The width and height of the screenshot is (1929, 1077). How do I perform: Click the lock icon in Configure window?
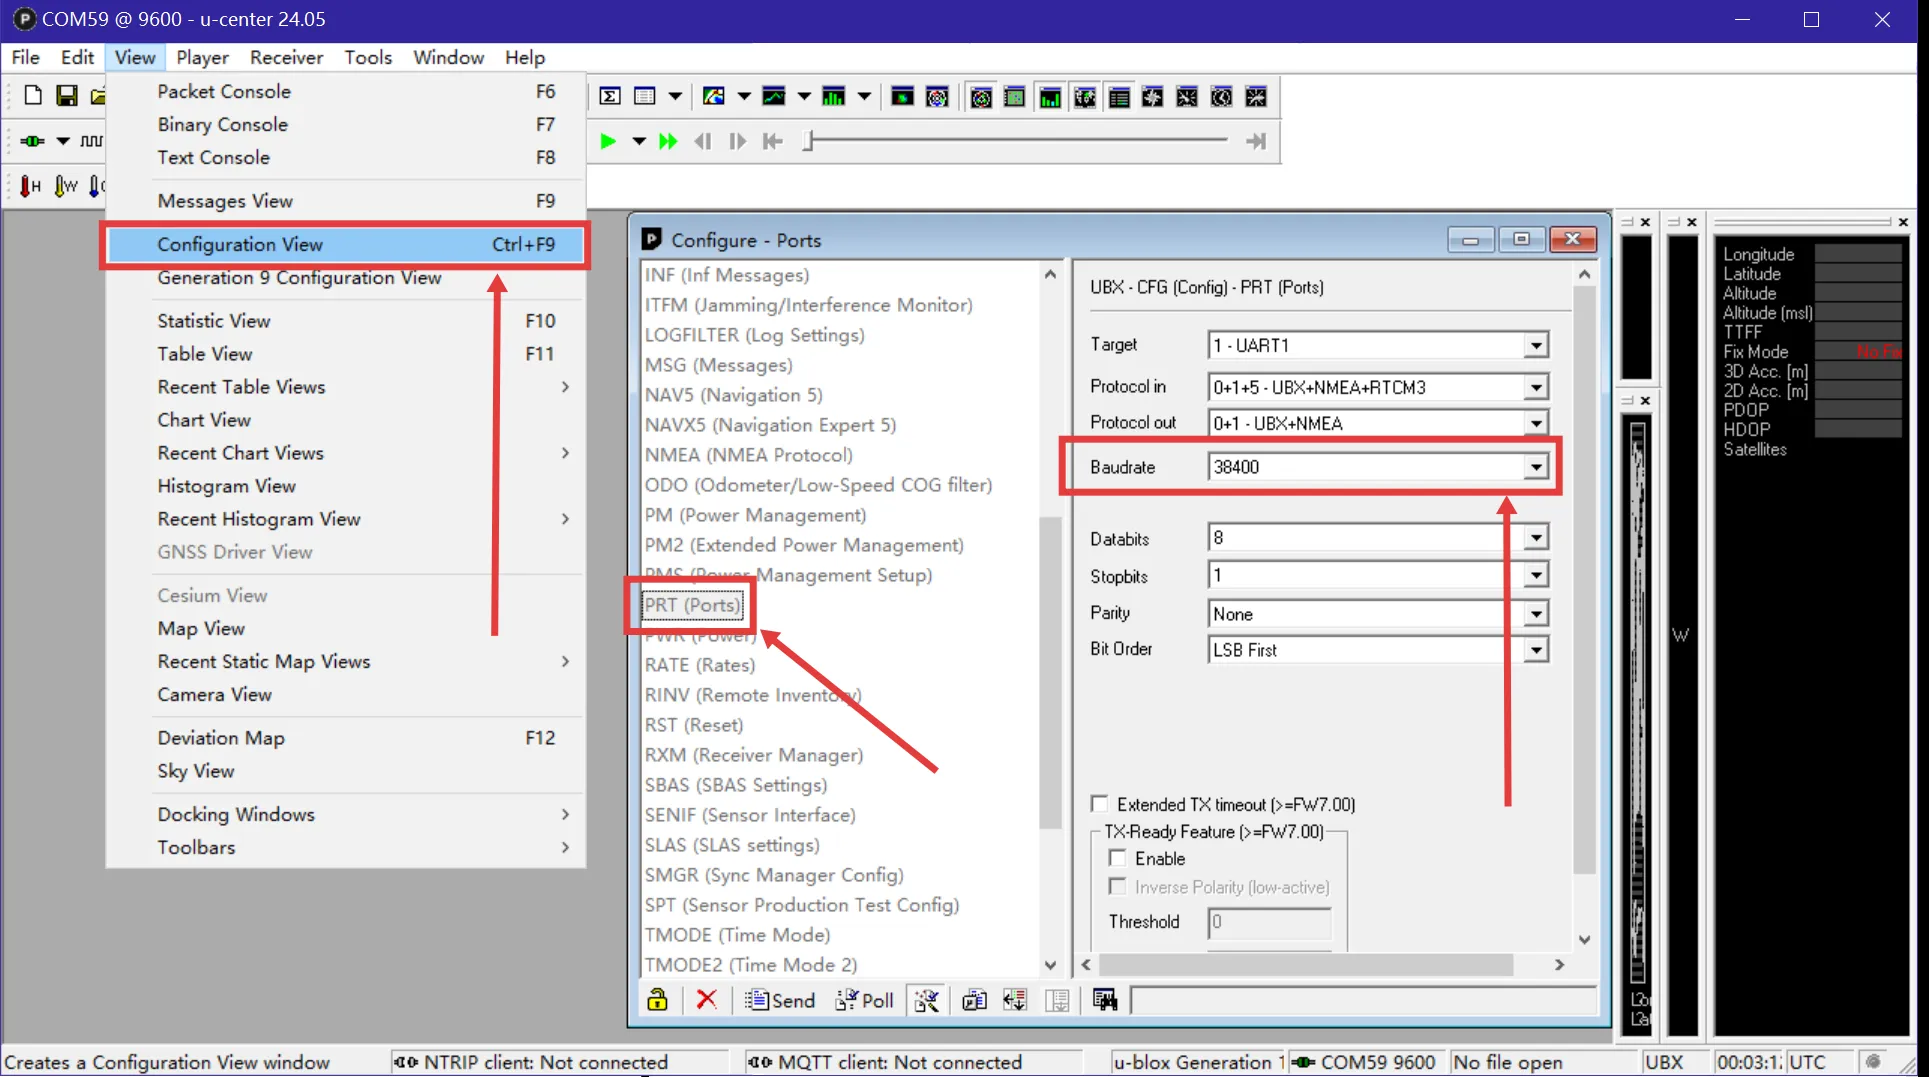pos(657,1000)
